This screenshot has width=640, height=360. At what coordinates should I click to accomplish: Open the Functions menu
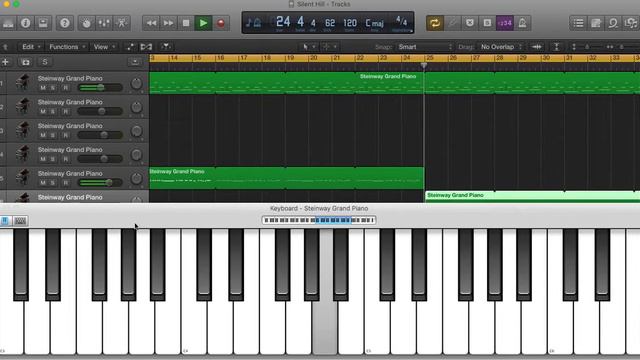point(67,47)
